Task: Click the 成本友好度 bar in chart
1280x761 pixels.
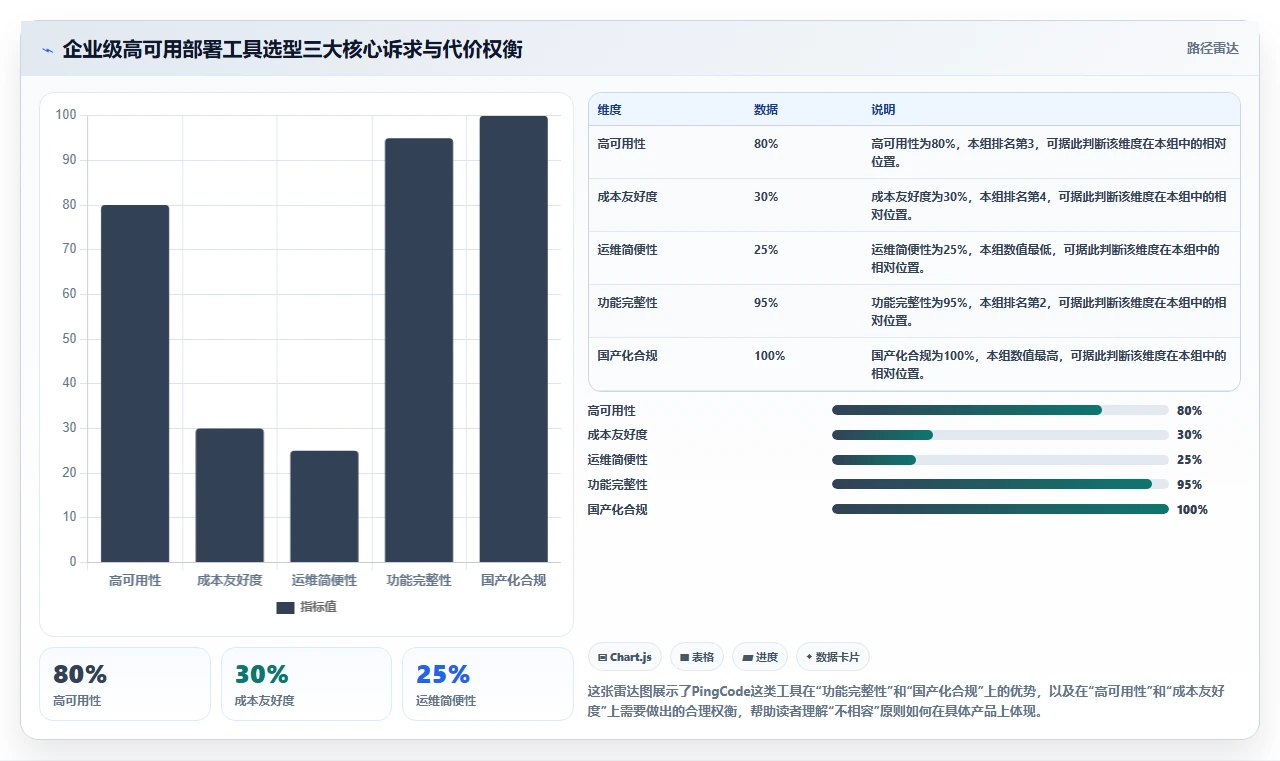Action: (x=229, y=495)
